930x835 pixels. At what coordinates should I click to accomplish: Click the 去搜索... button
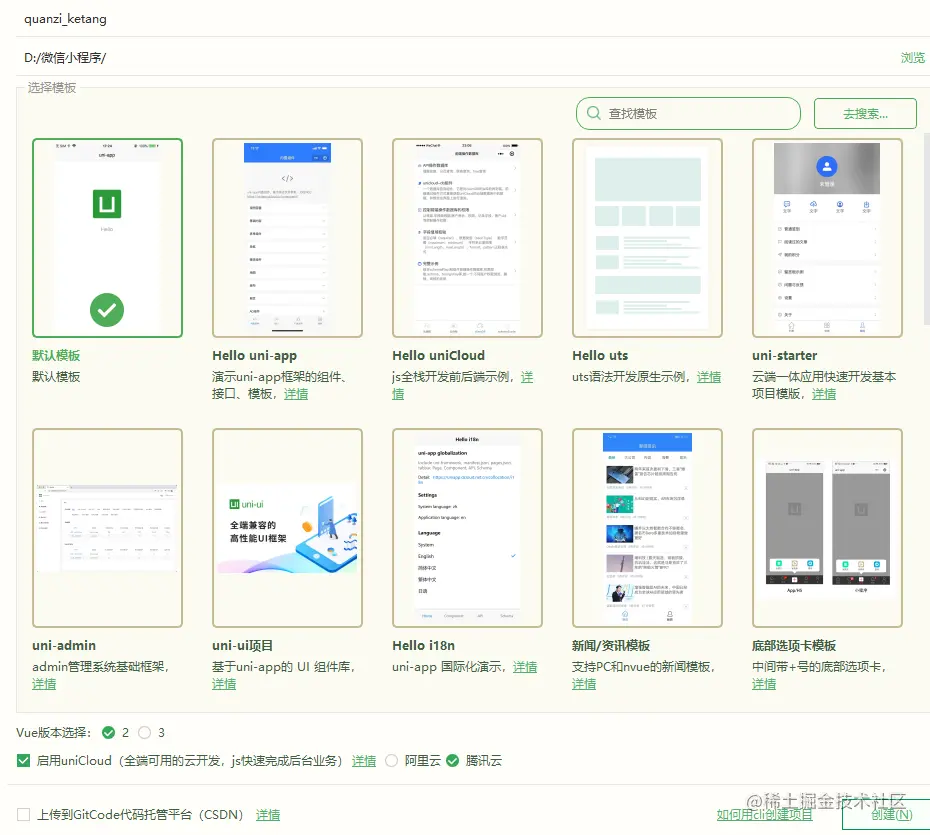click(865, 113)
